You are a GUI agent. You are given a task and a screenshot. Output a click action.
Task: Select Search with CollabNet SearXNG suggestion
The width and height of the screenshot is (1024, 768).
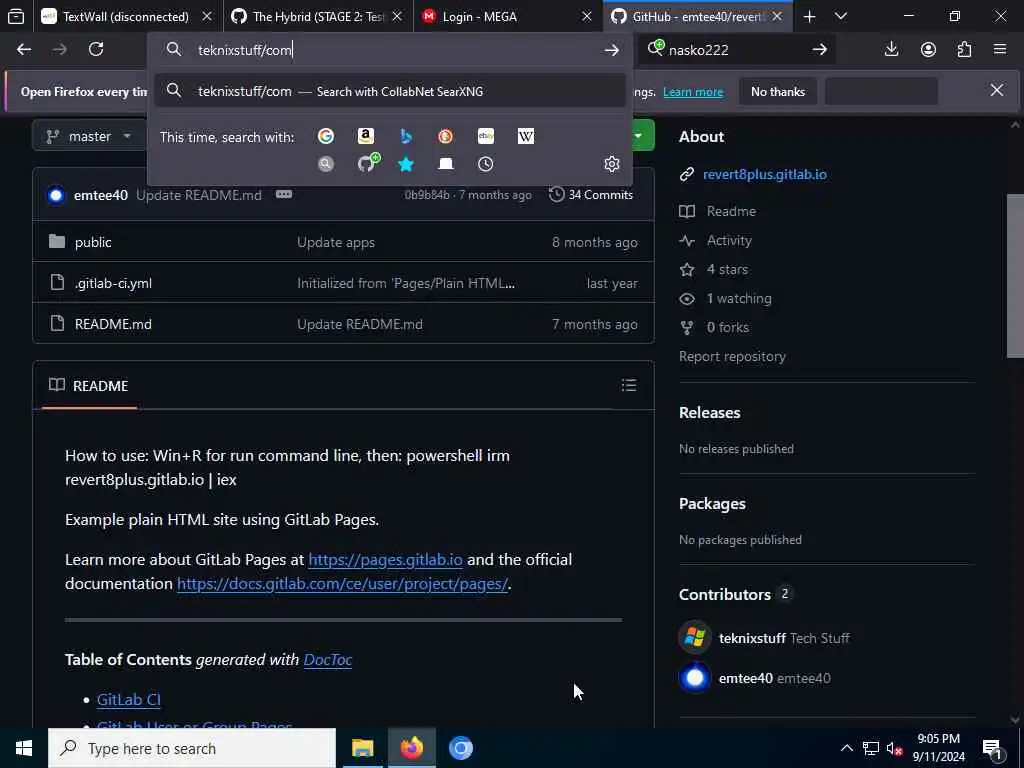click(390, 91)
